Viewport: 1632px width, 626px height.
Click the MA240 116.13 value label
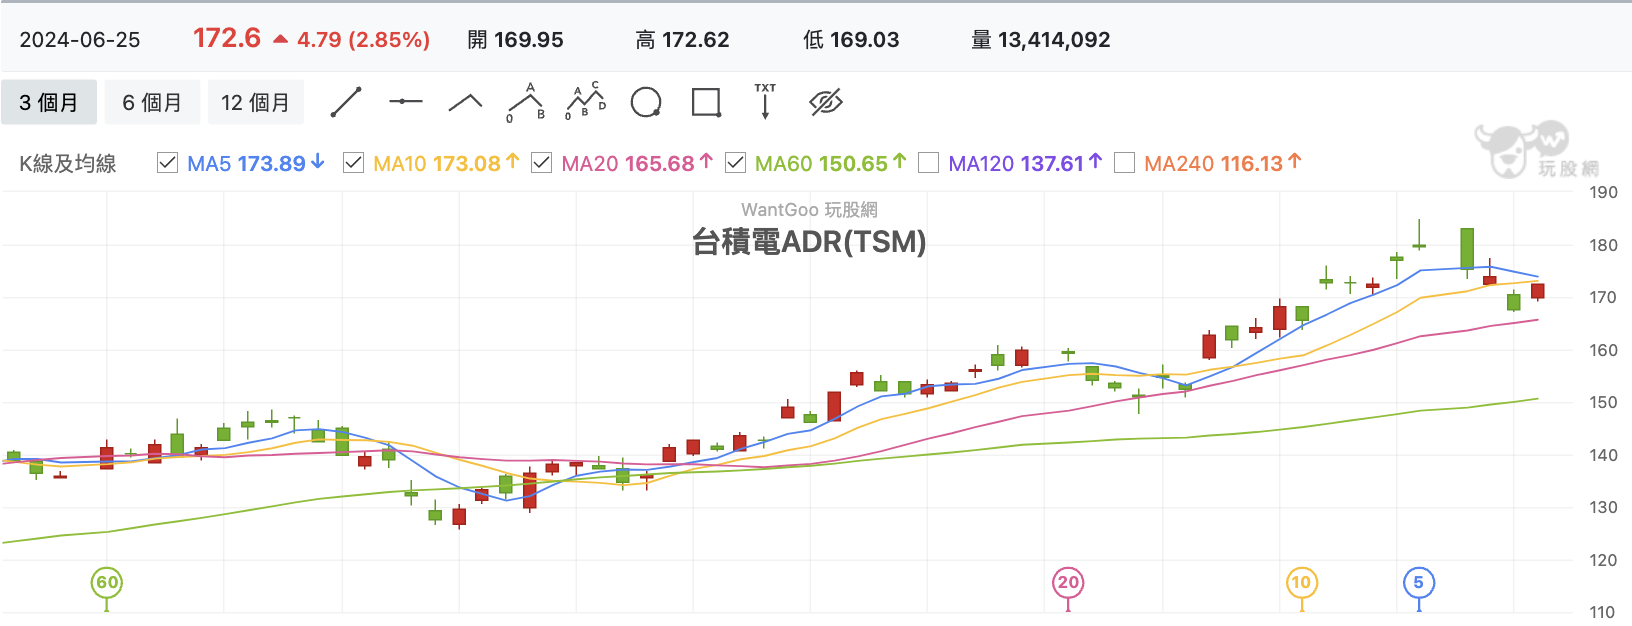(x=1222, y=163)
